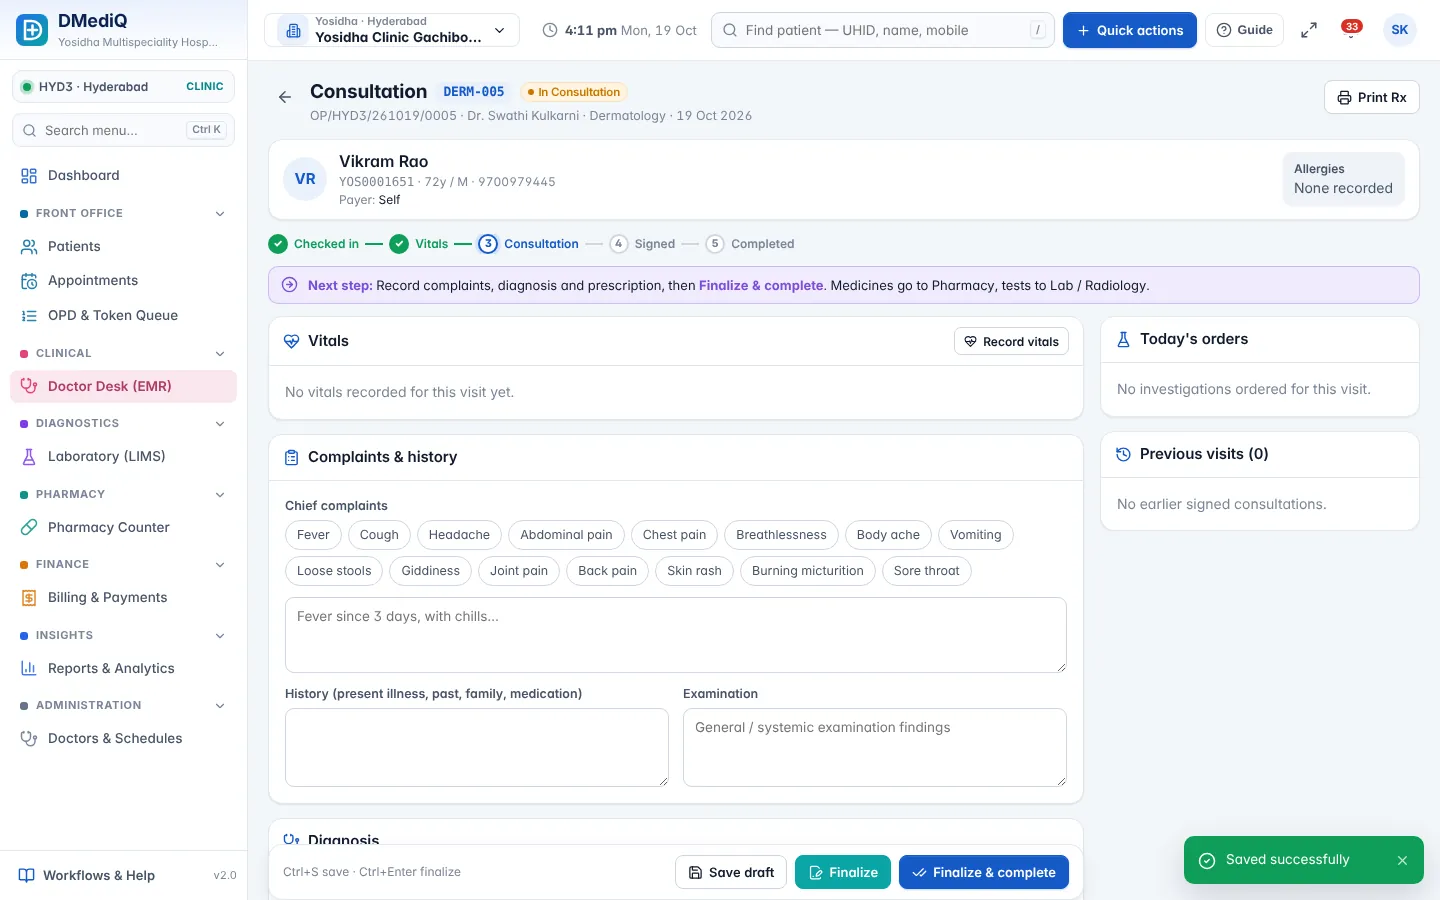The width and height of the screenshot is (1440, 900).
Task: Click Finalize & complete button
Action: [984, 873]
